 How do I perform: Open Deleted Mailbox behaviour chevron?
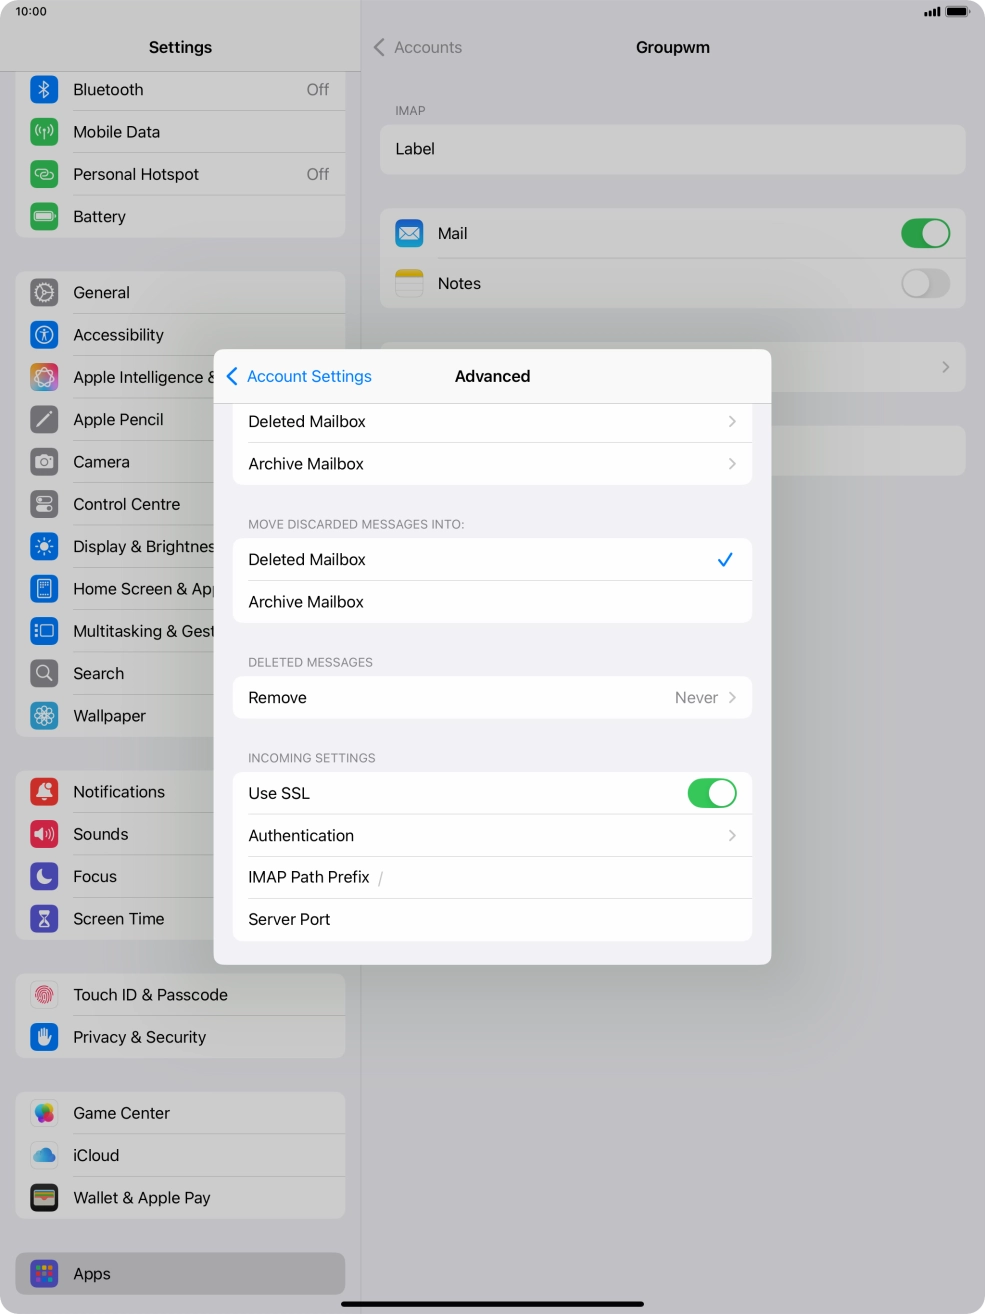point(731,422)
